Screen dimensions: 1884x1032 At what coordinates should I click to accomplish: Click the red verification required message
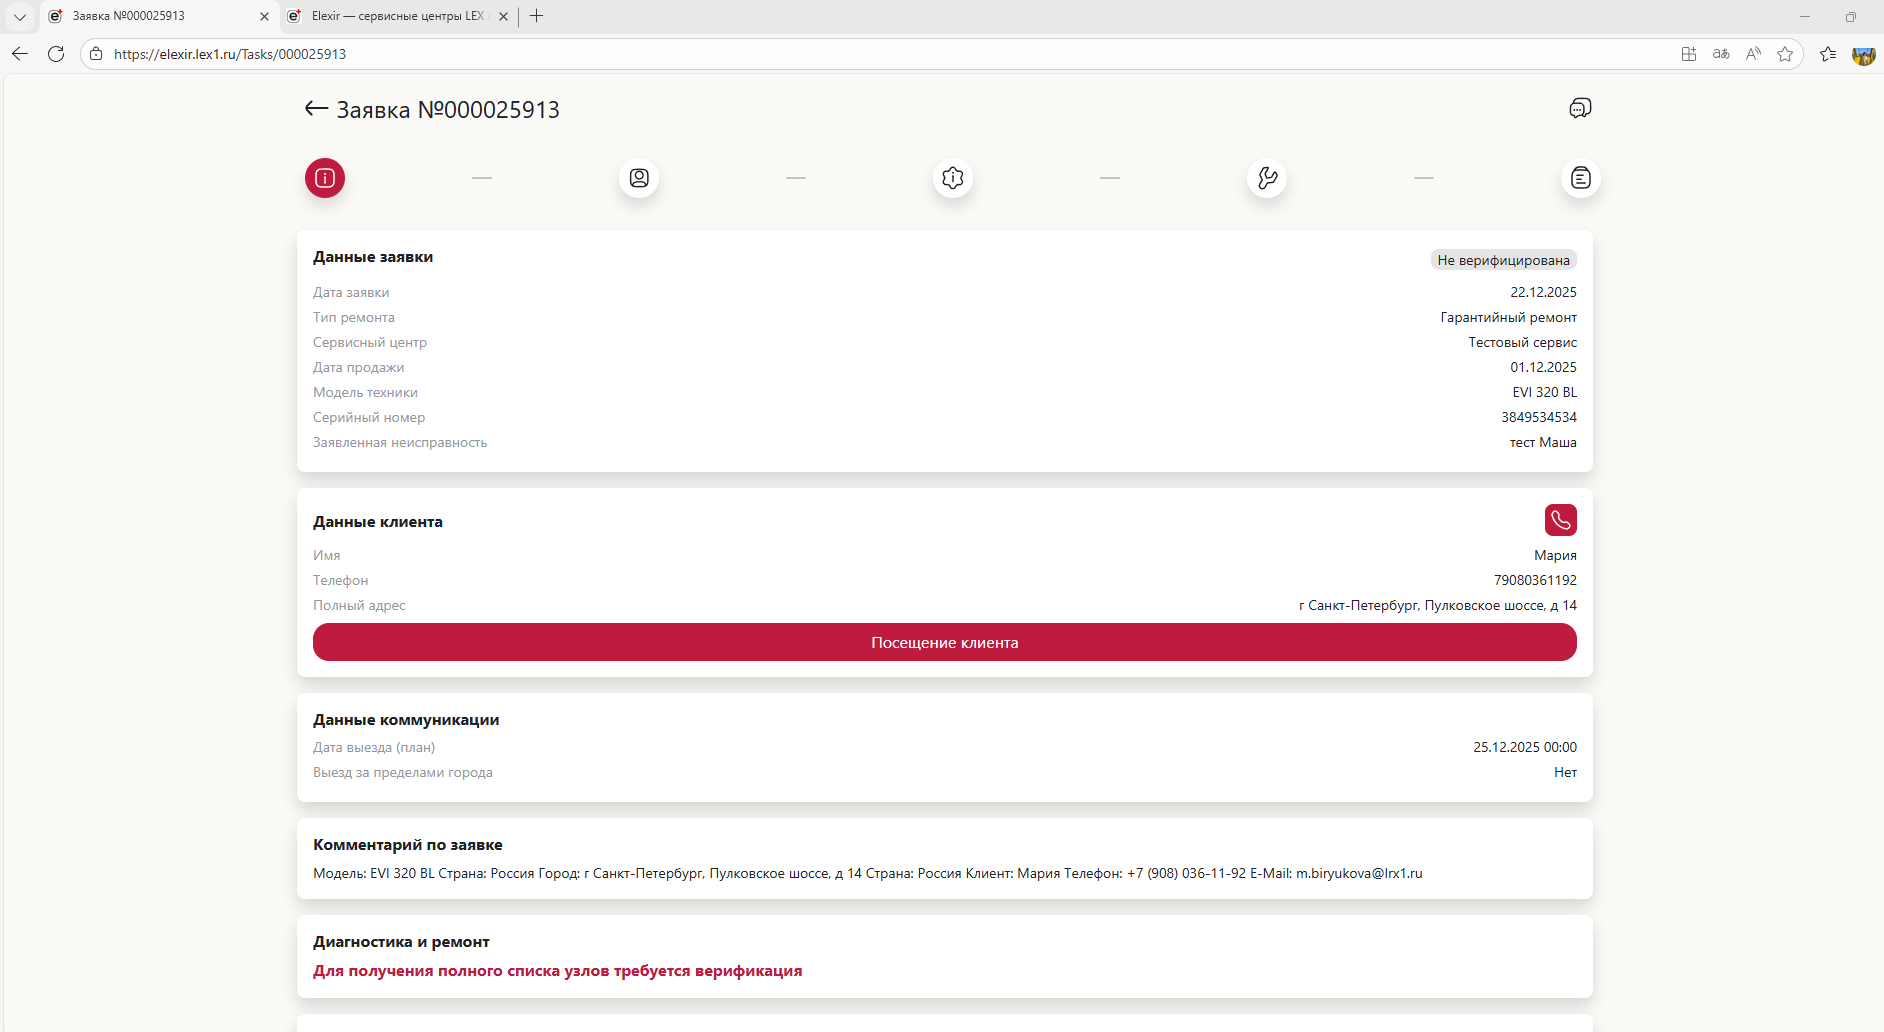tap(557, 971)
